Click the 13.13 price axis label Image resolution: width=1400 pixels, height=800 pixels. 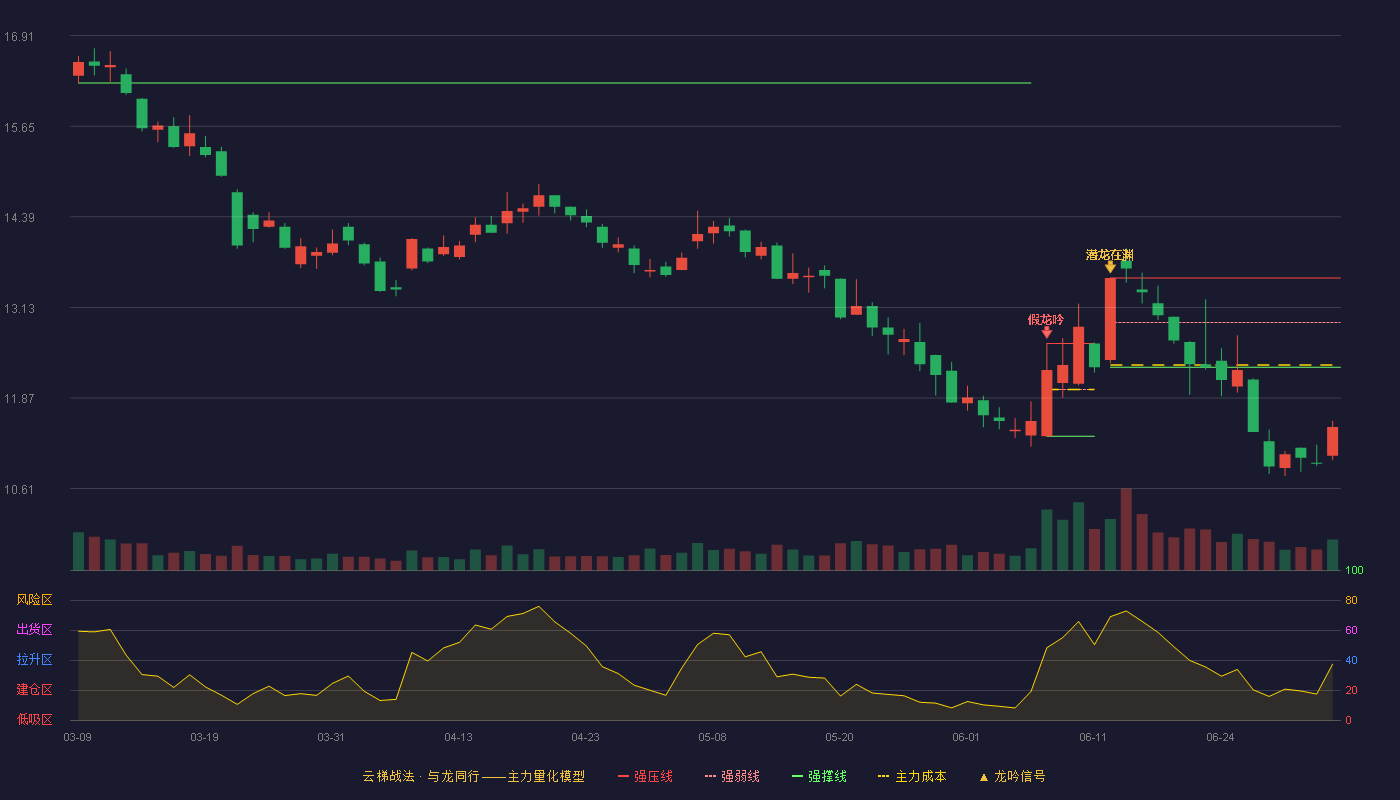pyautogui.click(x=18, y=309)
